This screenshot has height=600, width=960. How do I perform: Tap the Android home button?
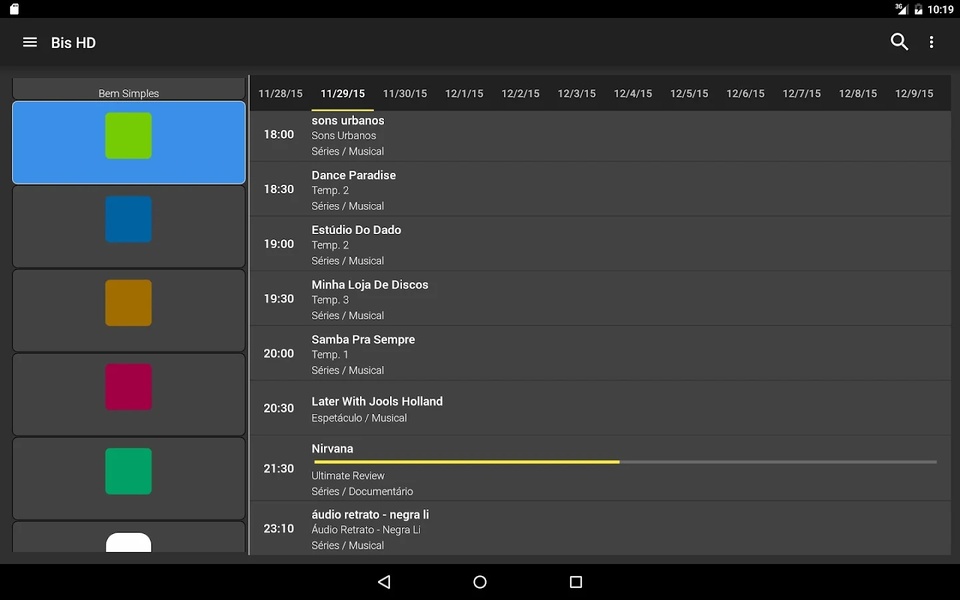tap(480, 582)
